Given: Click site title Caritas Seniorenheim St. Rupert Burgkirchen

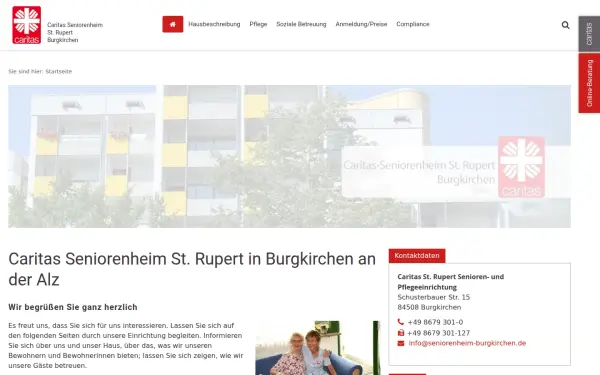Looking at the screenshot, I should (x=75, y=33).
